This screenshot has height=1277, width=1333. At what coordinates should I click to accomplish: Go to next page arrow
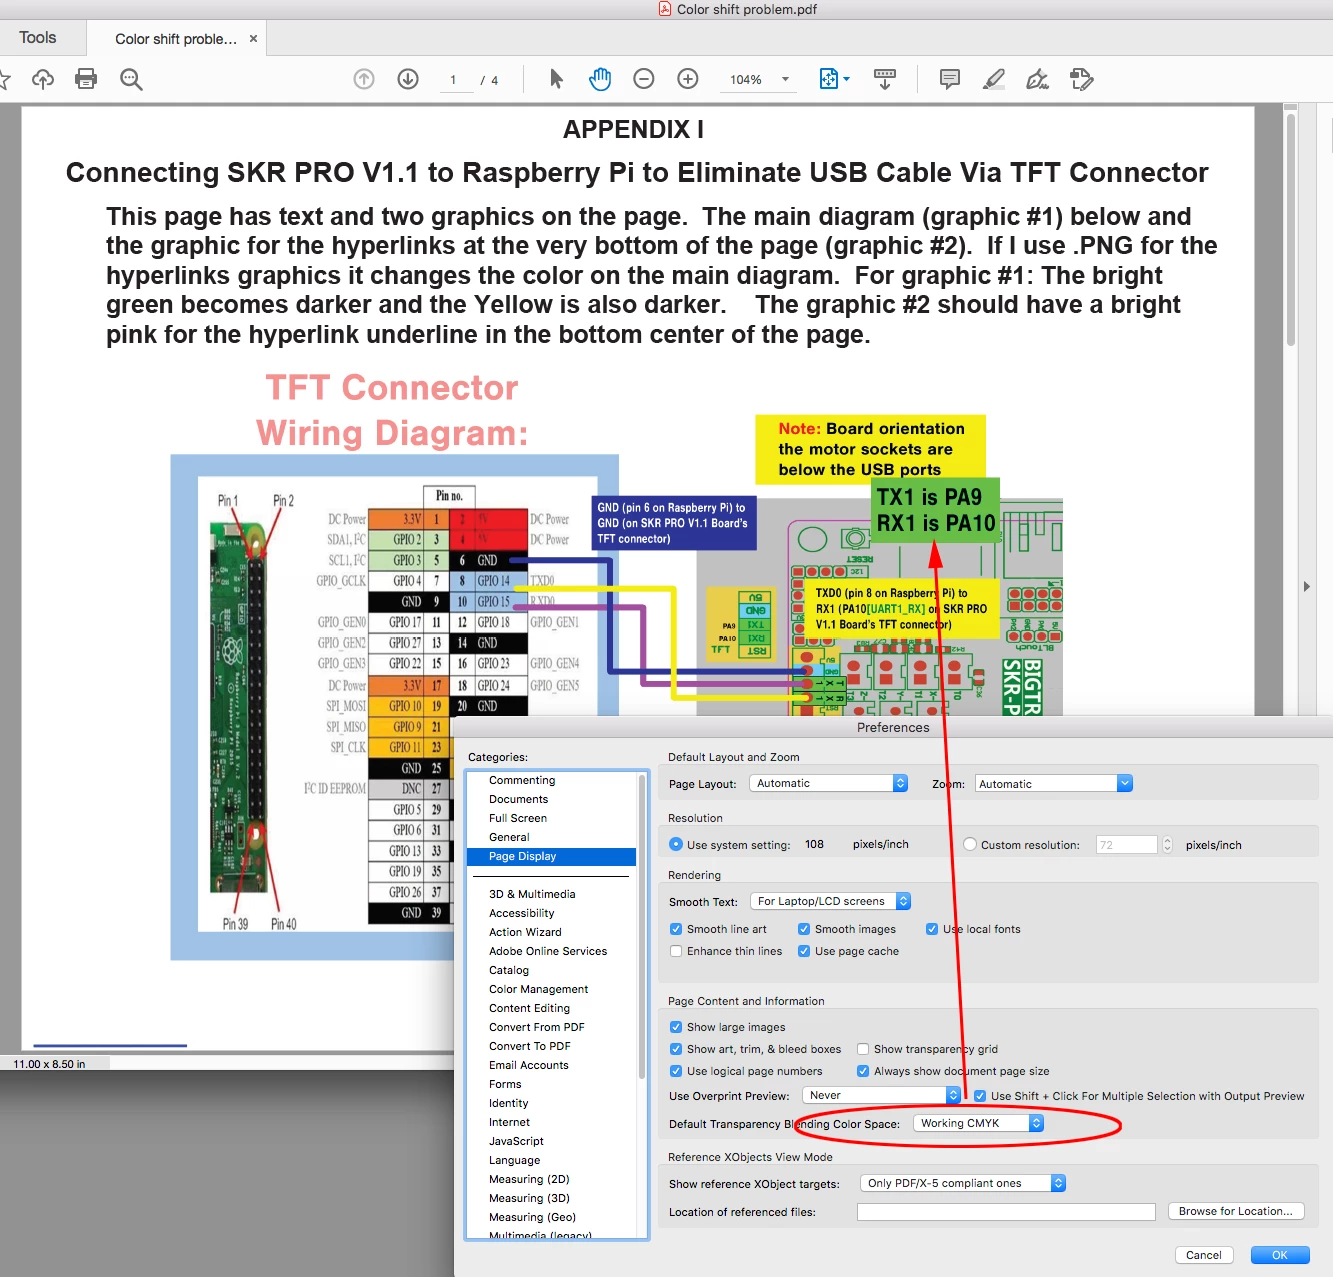(x=408, y=79)
